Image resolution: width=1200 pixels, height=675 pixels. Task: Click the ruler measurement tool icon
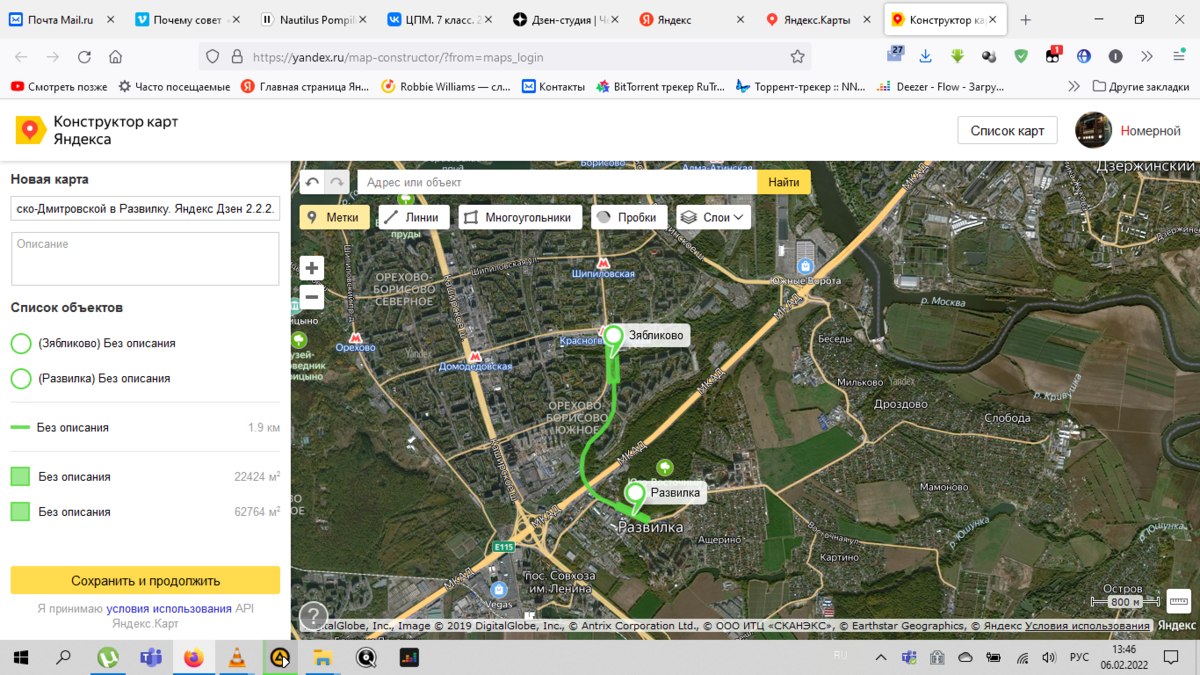[1179, 601]
